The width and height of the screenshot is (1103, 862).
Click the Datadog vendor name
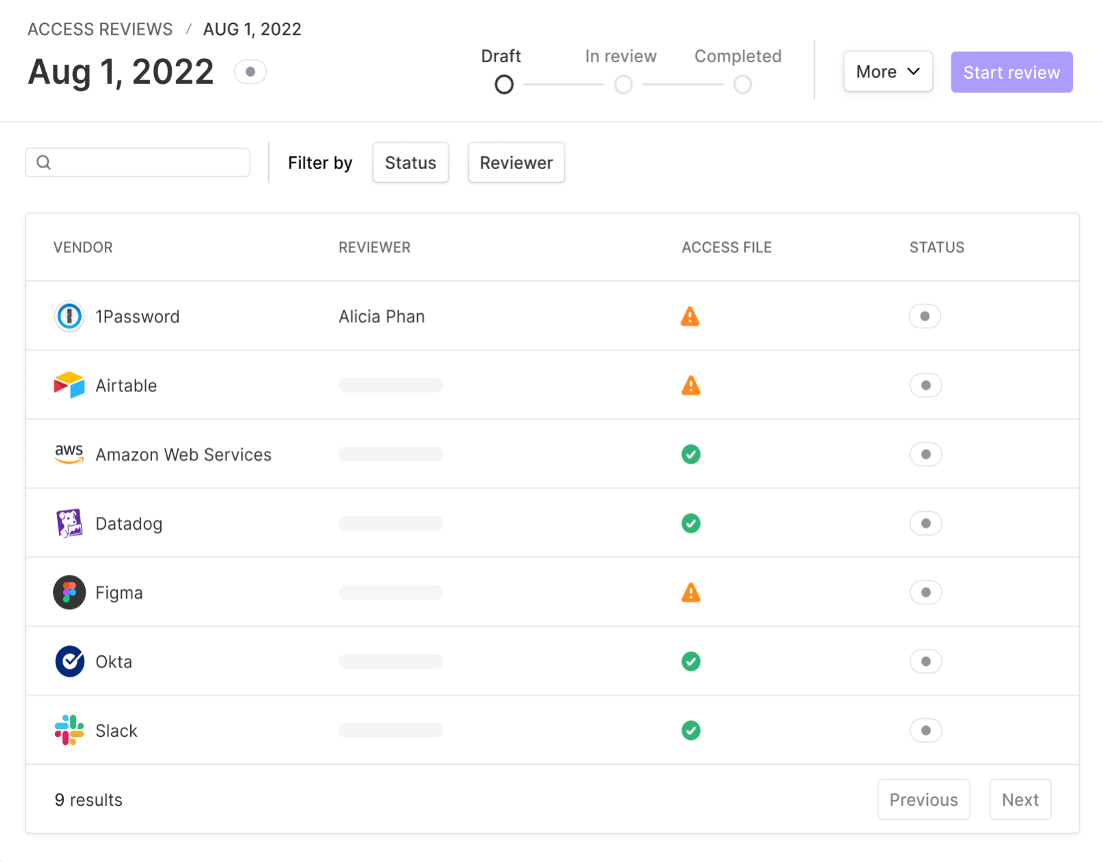[129, 524]
